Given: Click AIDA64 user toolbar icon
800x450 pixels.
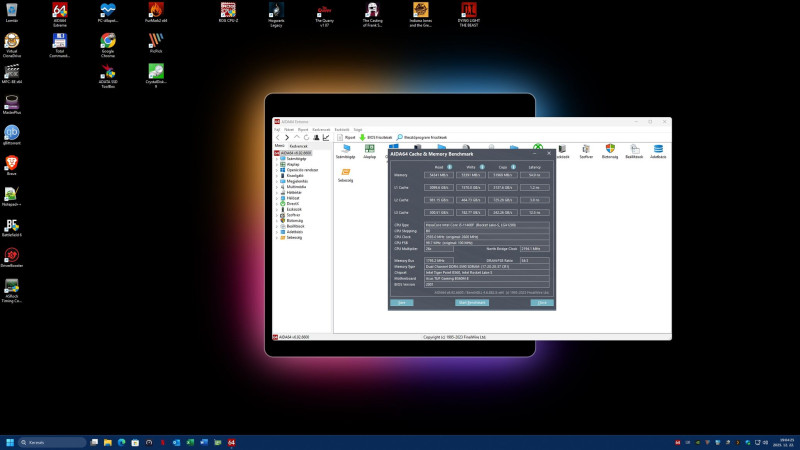Looking at the screenshot, I should [x=316, y=138].
